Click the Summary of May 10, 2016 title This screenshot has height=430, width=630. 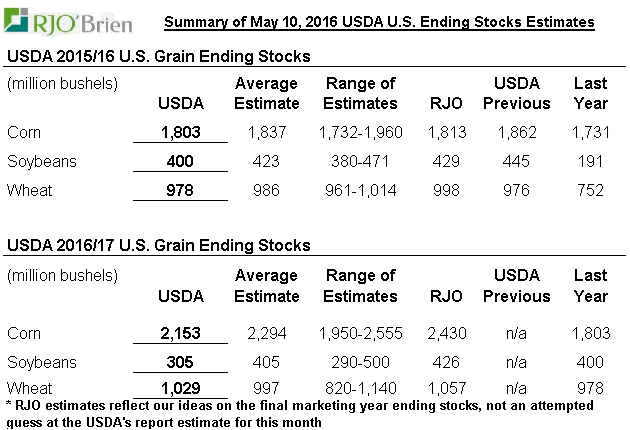click(x=379, y=21)
